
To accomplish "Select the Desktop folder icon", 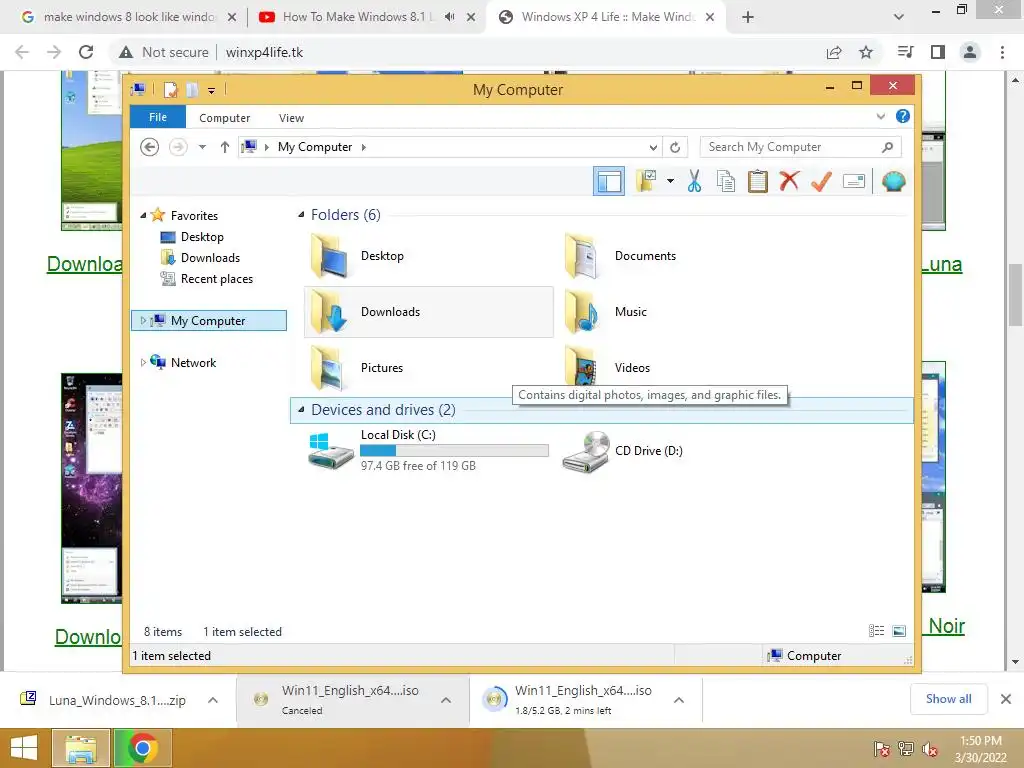I will point(329,256).
